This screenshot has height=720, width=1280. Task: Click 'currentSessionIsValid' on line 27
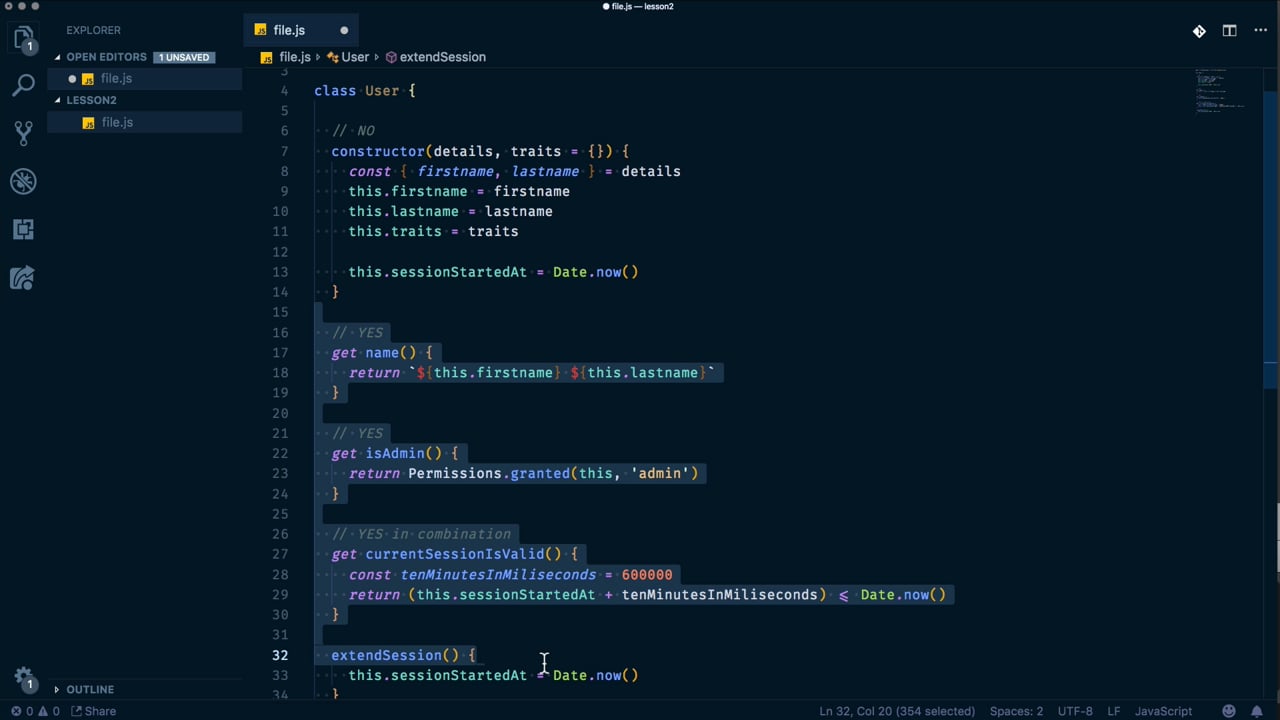(x=455, y=554)
